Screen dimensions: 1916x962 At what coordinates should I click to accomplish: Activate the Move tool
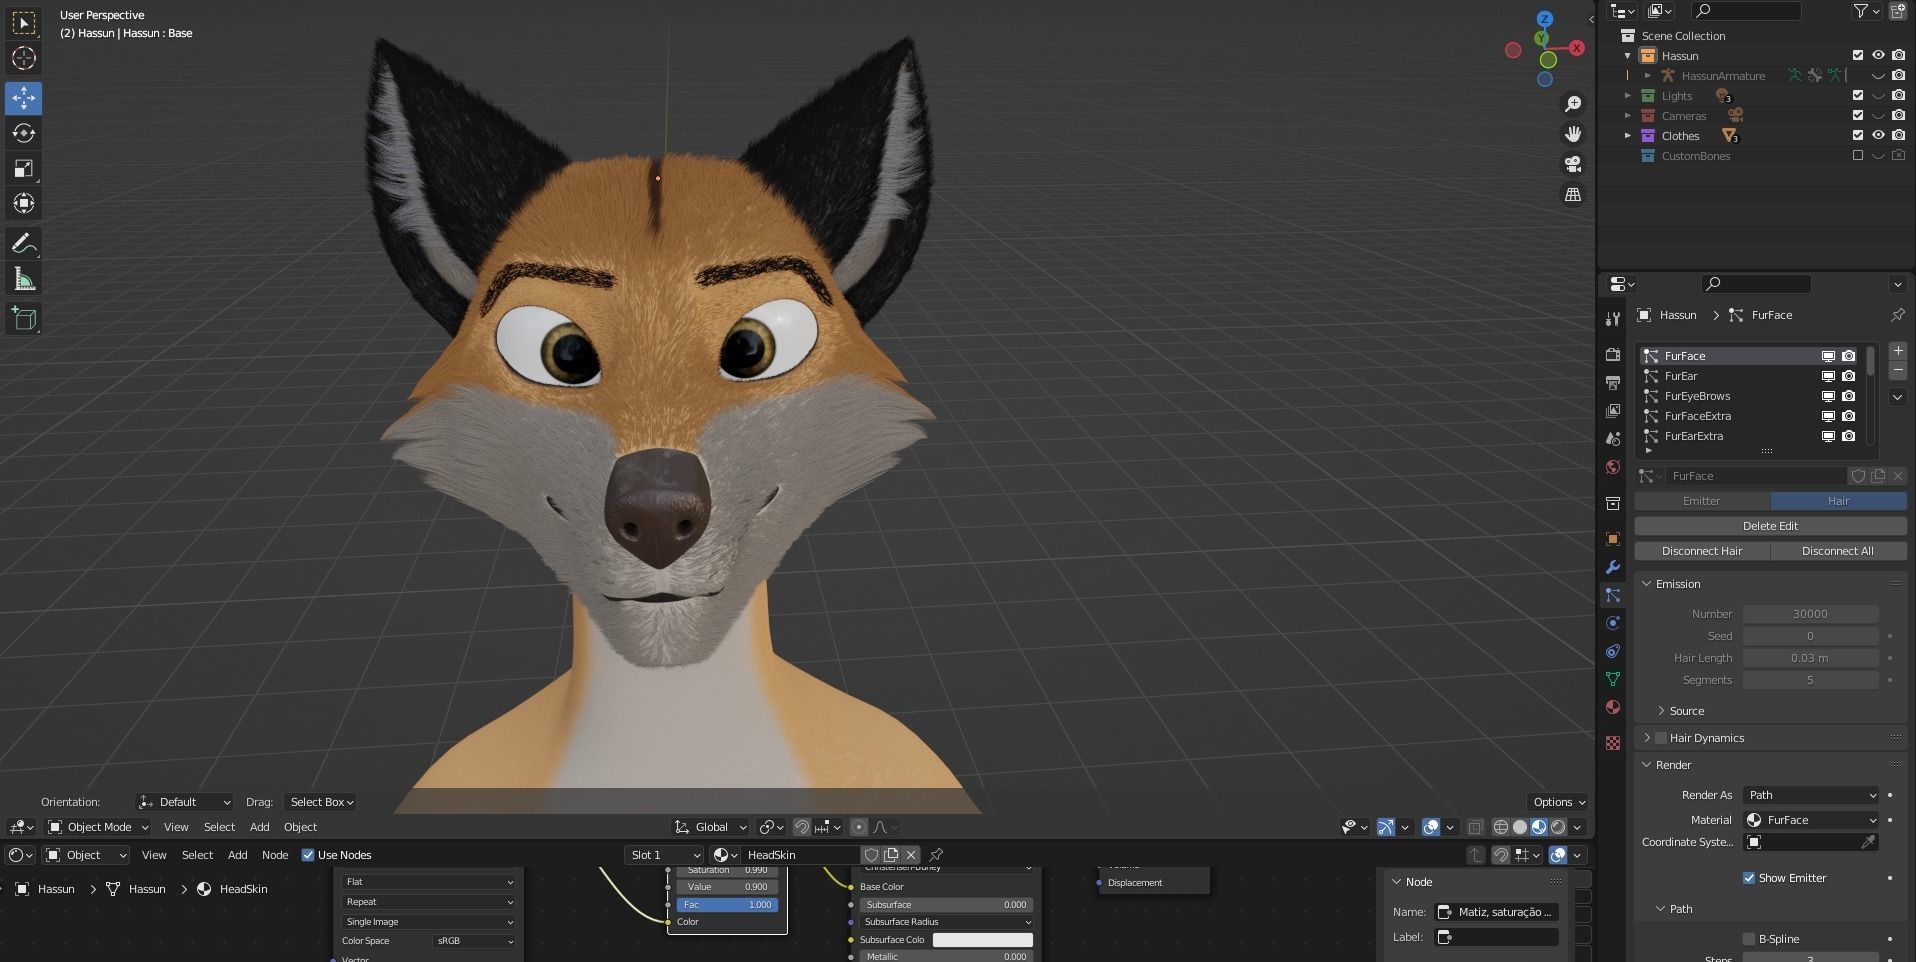24,98
